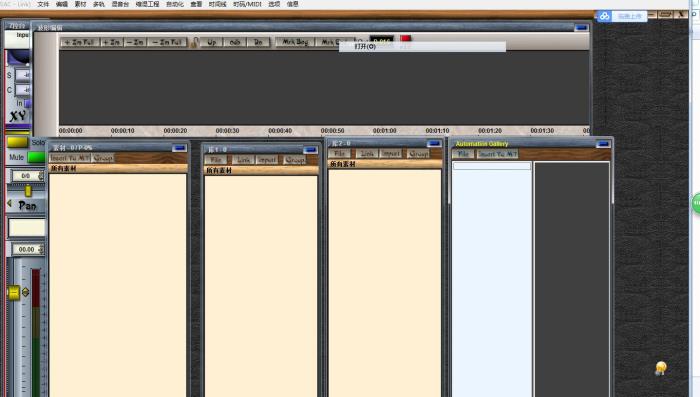Choose 打开(O) in the popup menu
This screenshot has width=700, height=397.
(422, 46)
